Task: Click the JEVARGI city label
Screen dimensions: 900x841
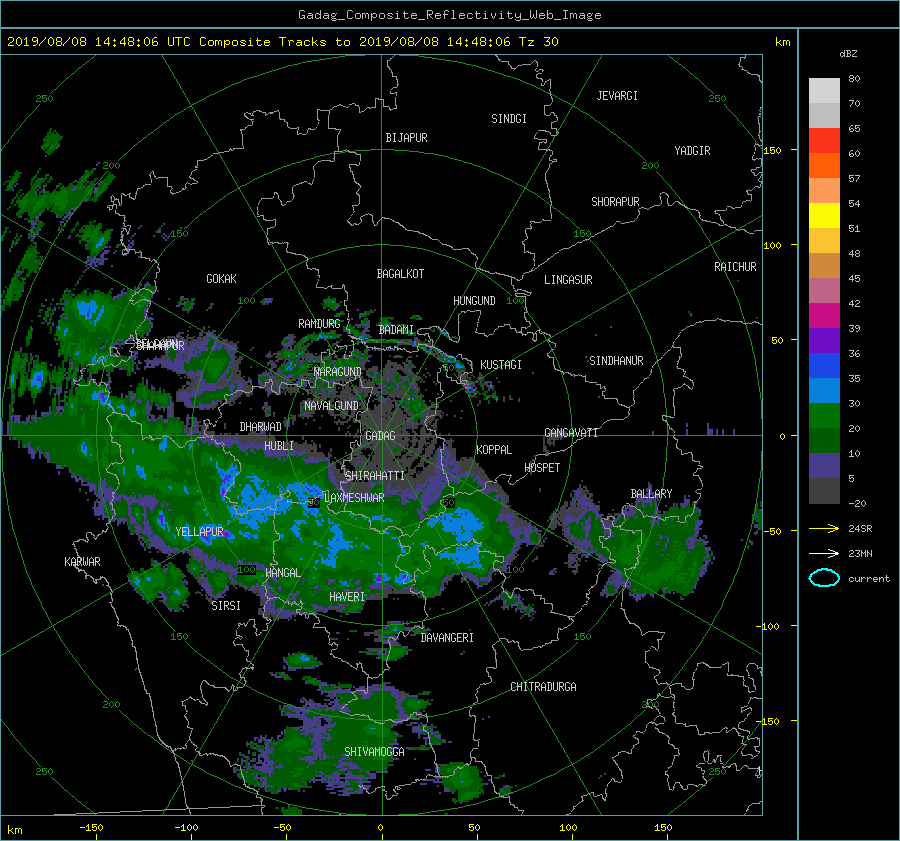Action: pos(617,96)
